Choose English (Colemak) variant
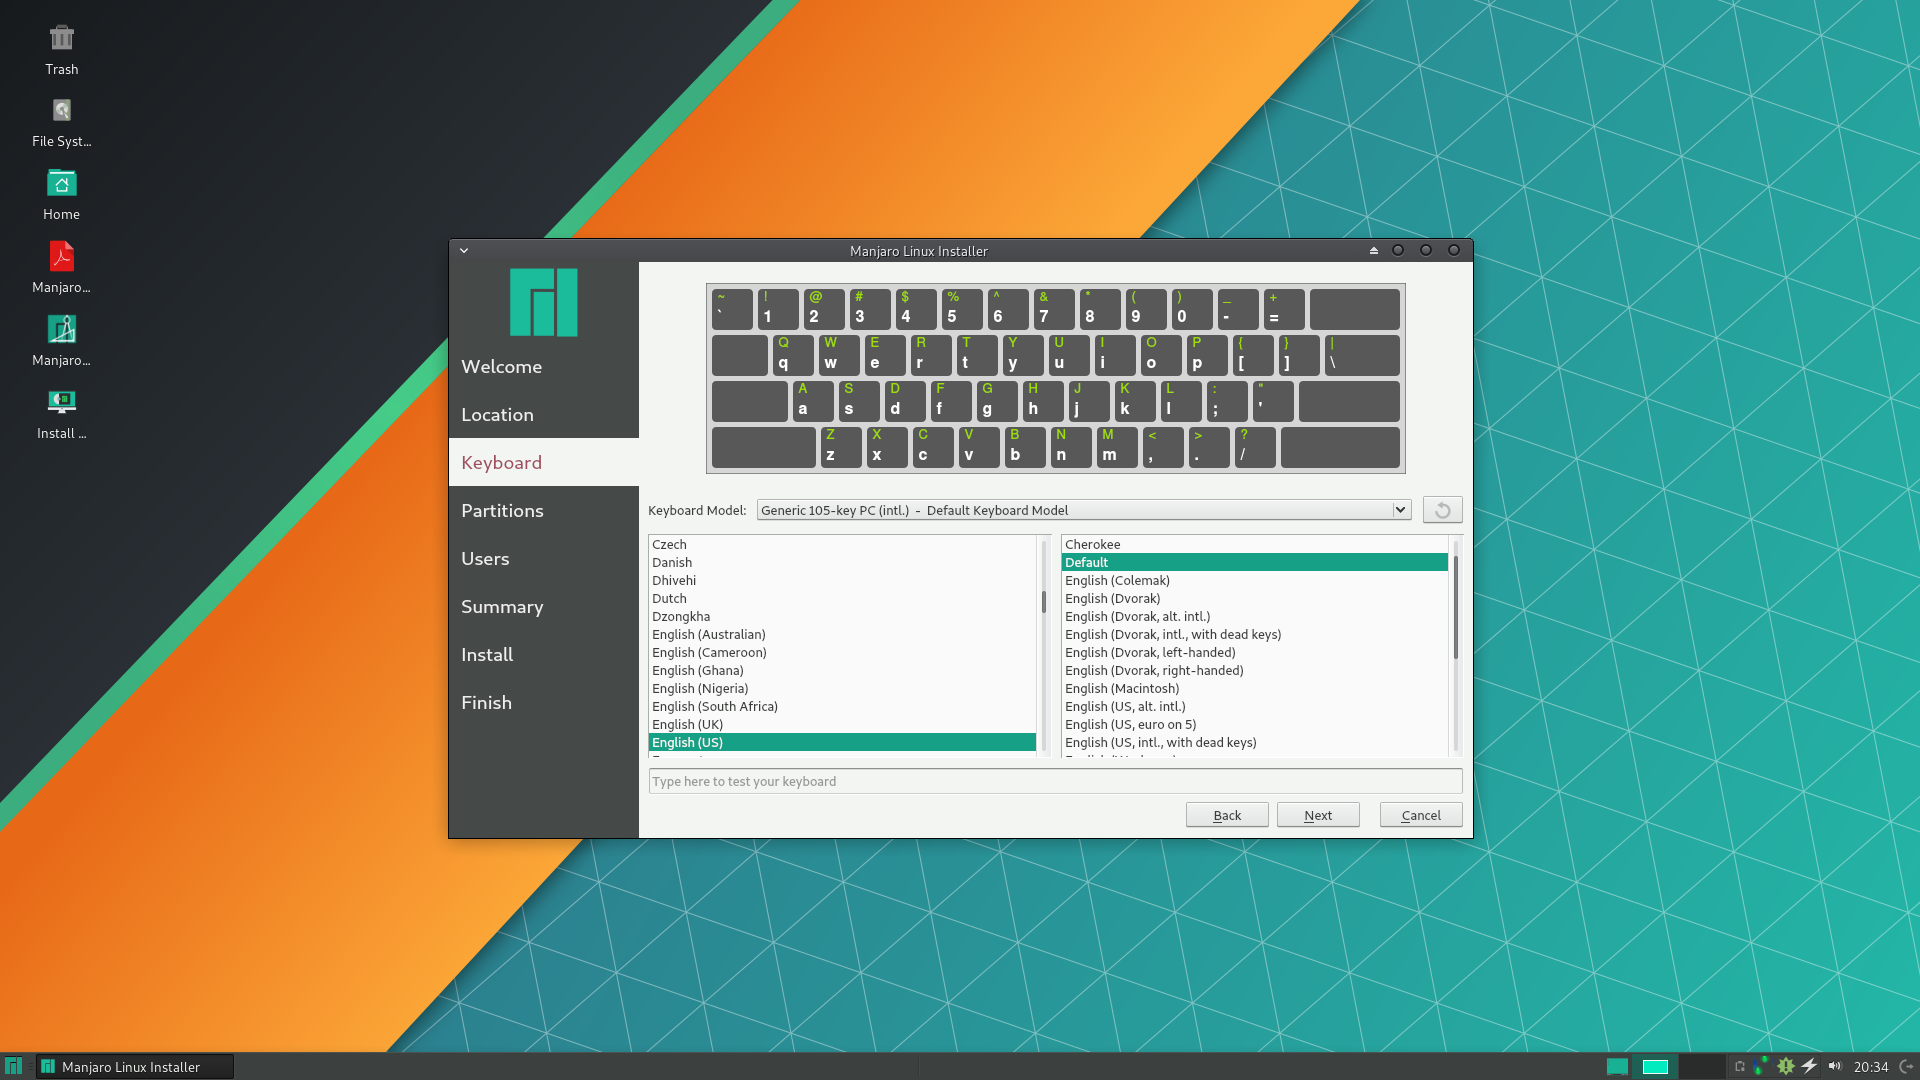Image resolution: width=1920 pixels, height=1080 pixels. pyautogui.click(x=1254, y=580)
